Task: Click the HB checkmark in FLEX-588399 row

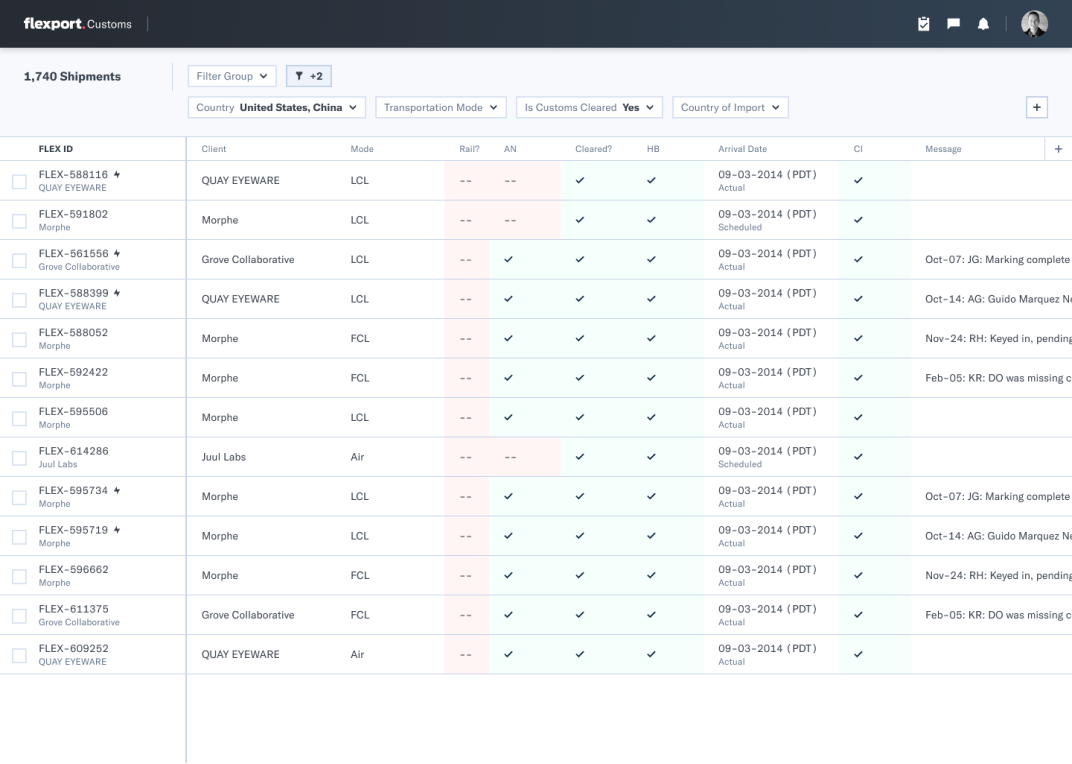Action: coord(651,299)
